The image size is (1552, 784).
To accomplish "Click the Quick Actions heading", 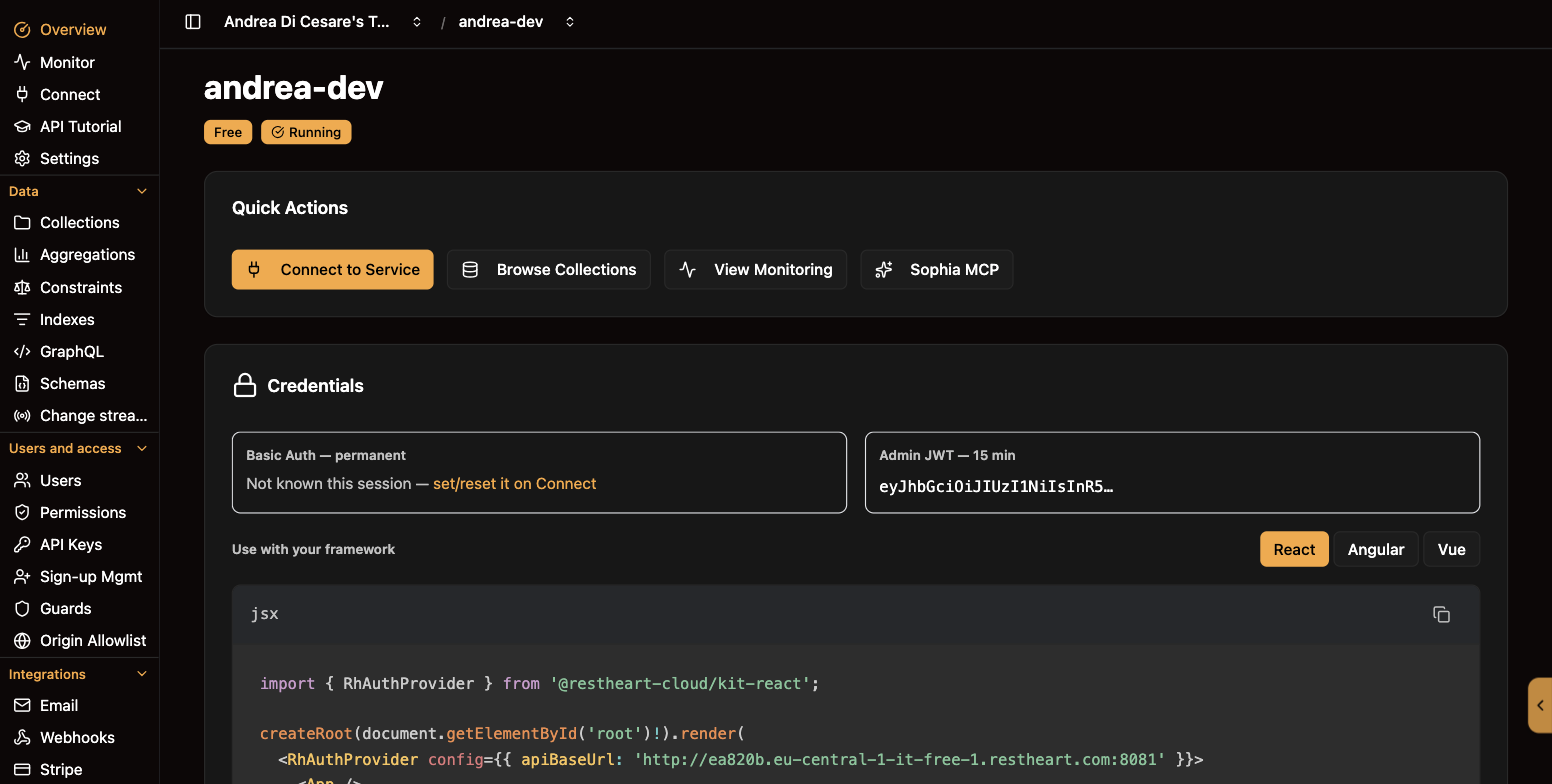I will (290, 208).
